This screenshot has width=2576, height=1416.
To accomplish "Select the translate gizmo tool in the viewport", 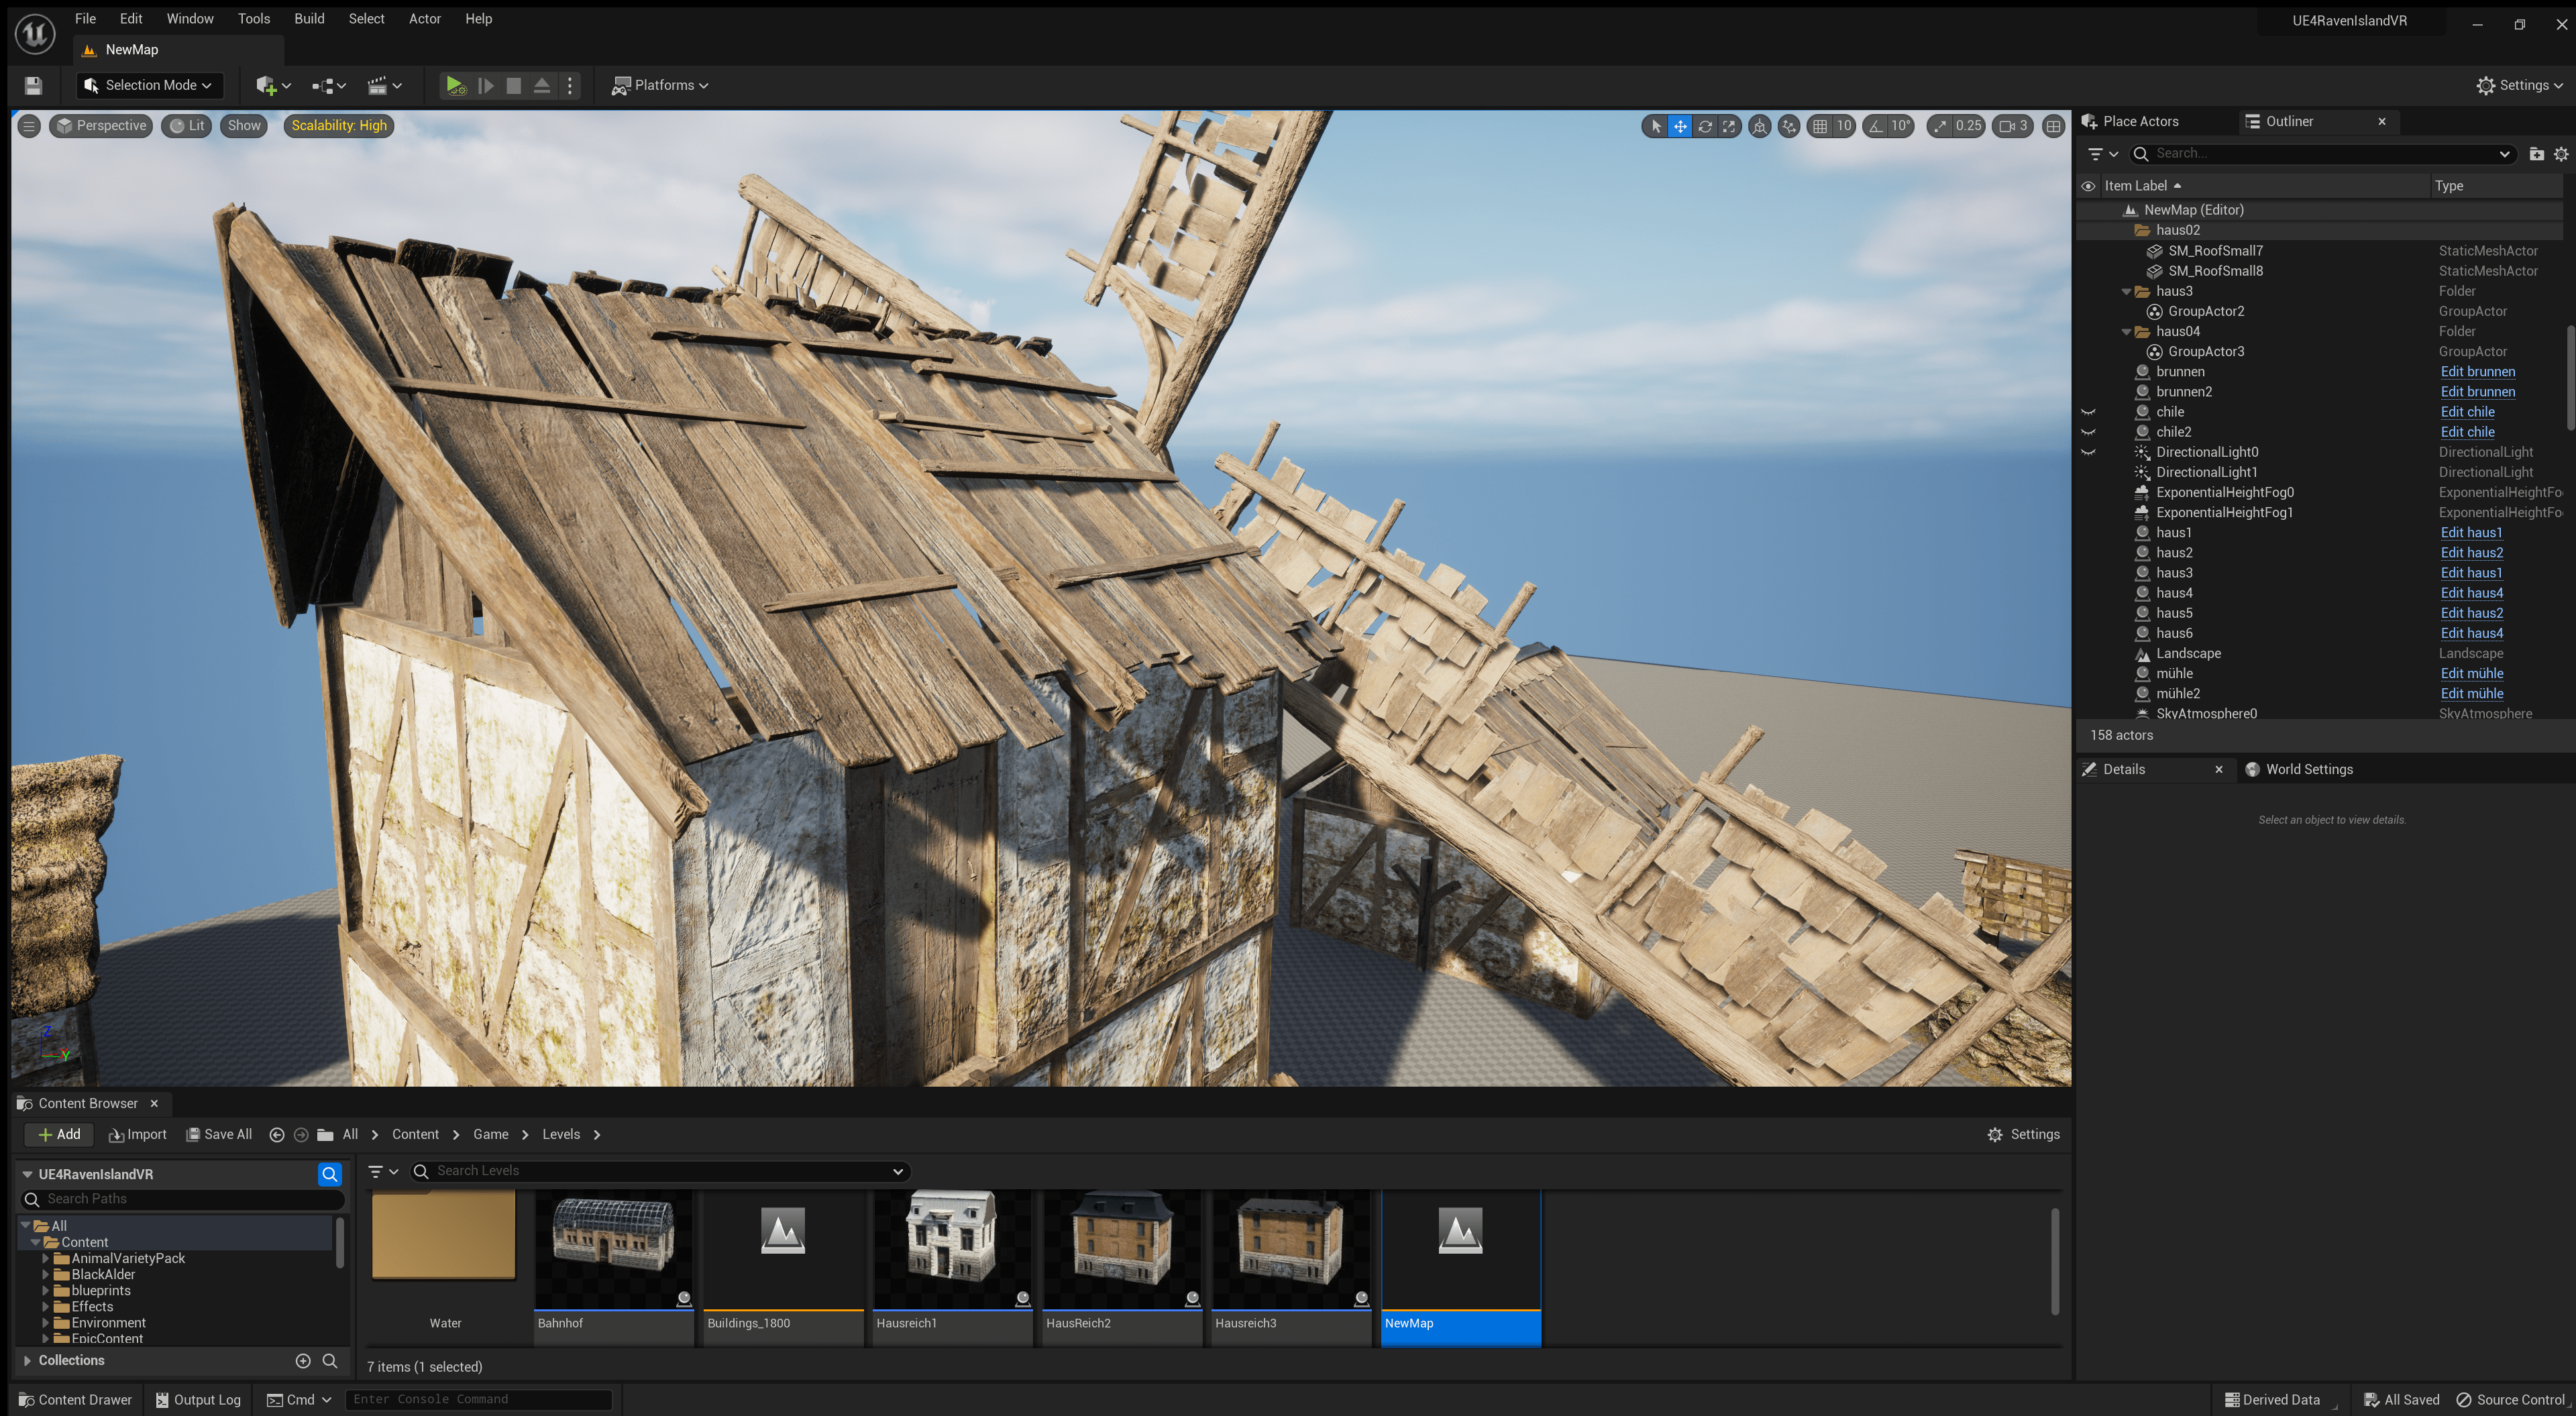I will pyautogui.click(x=1680, y=126).
